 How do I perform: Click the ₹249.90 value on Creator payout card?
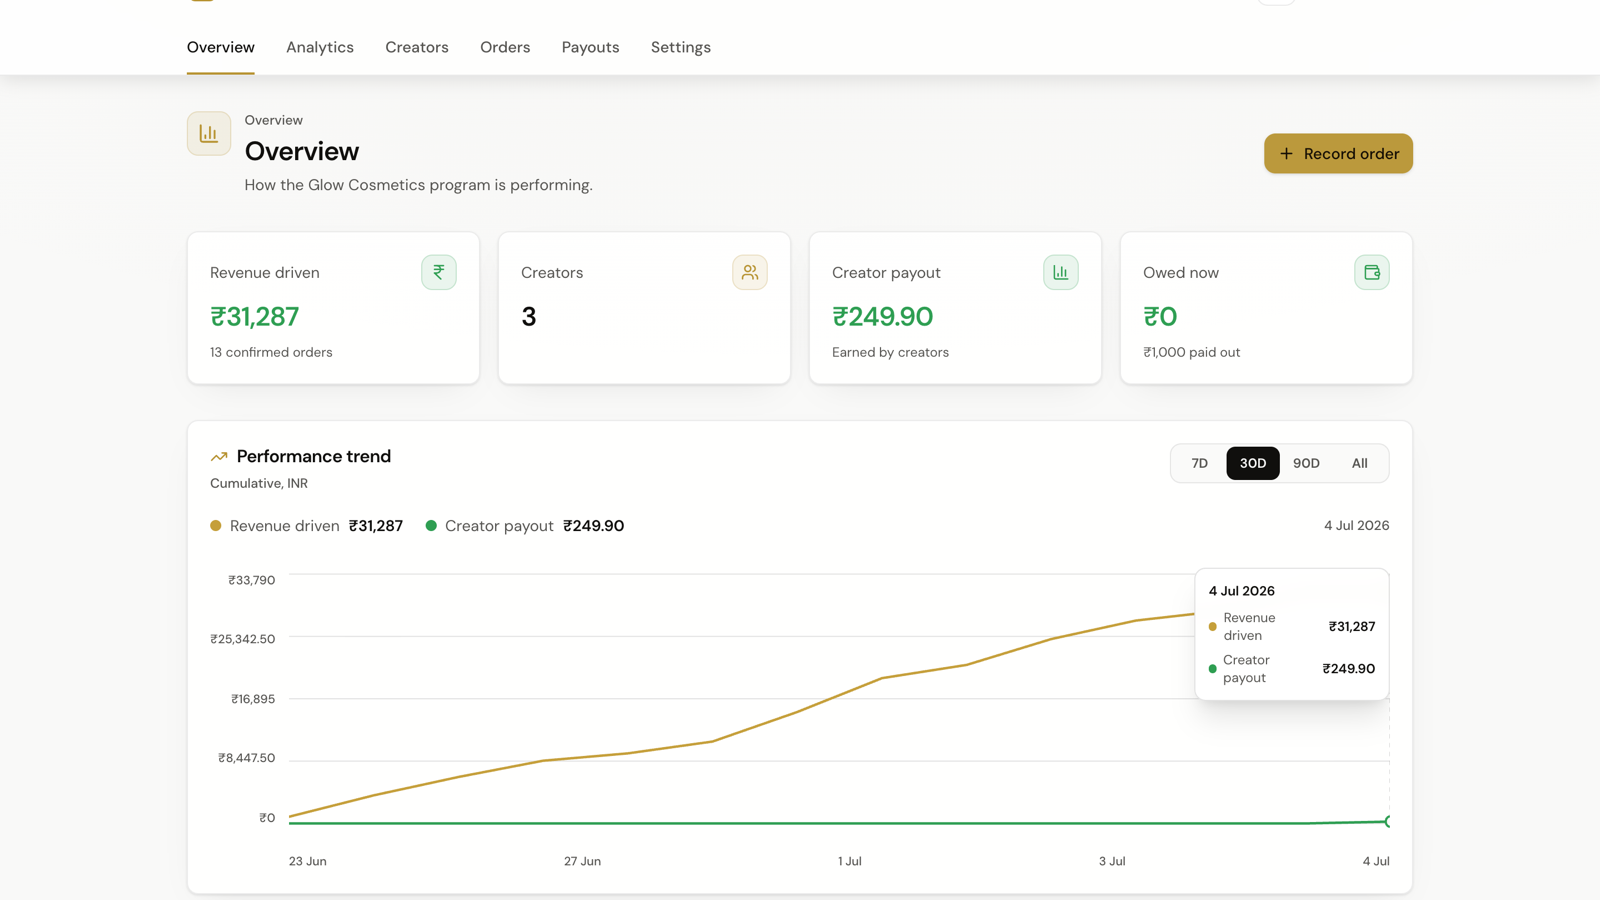pos(883,316)
